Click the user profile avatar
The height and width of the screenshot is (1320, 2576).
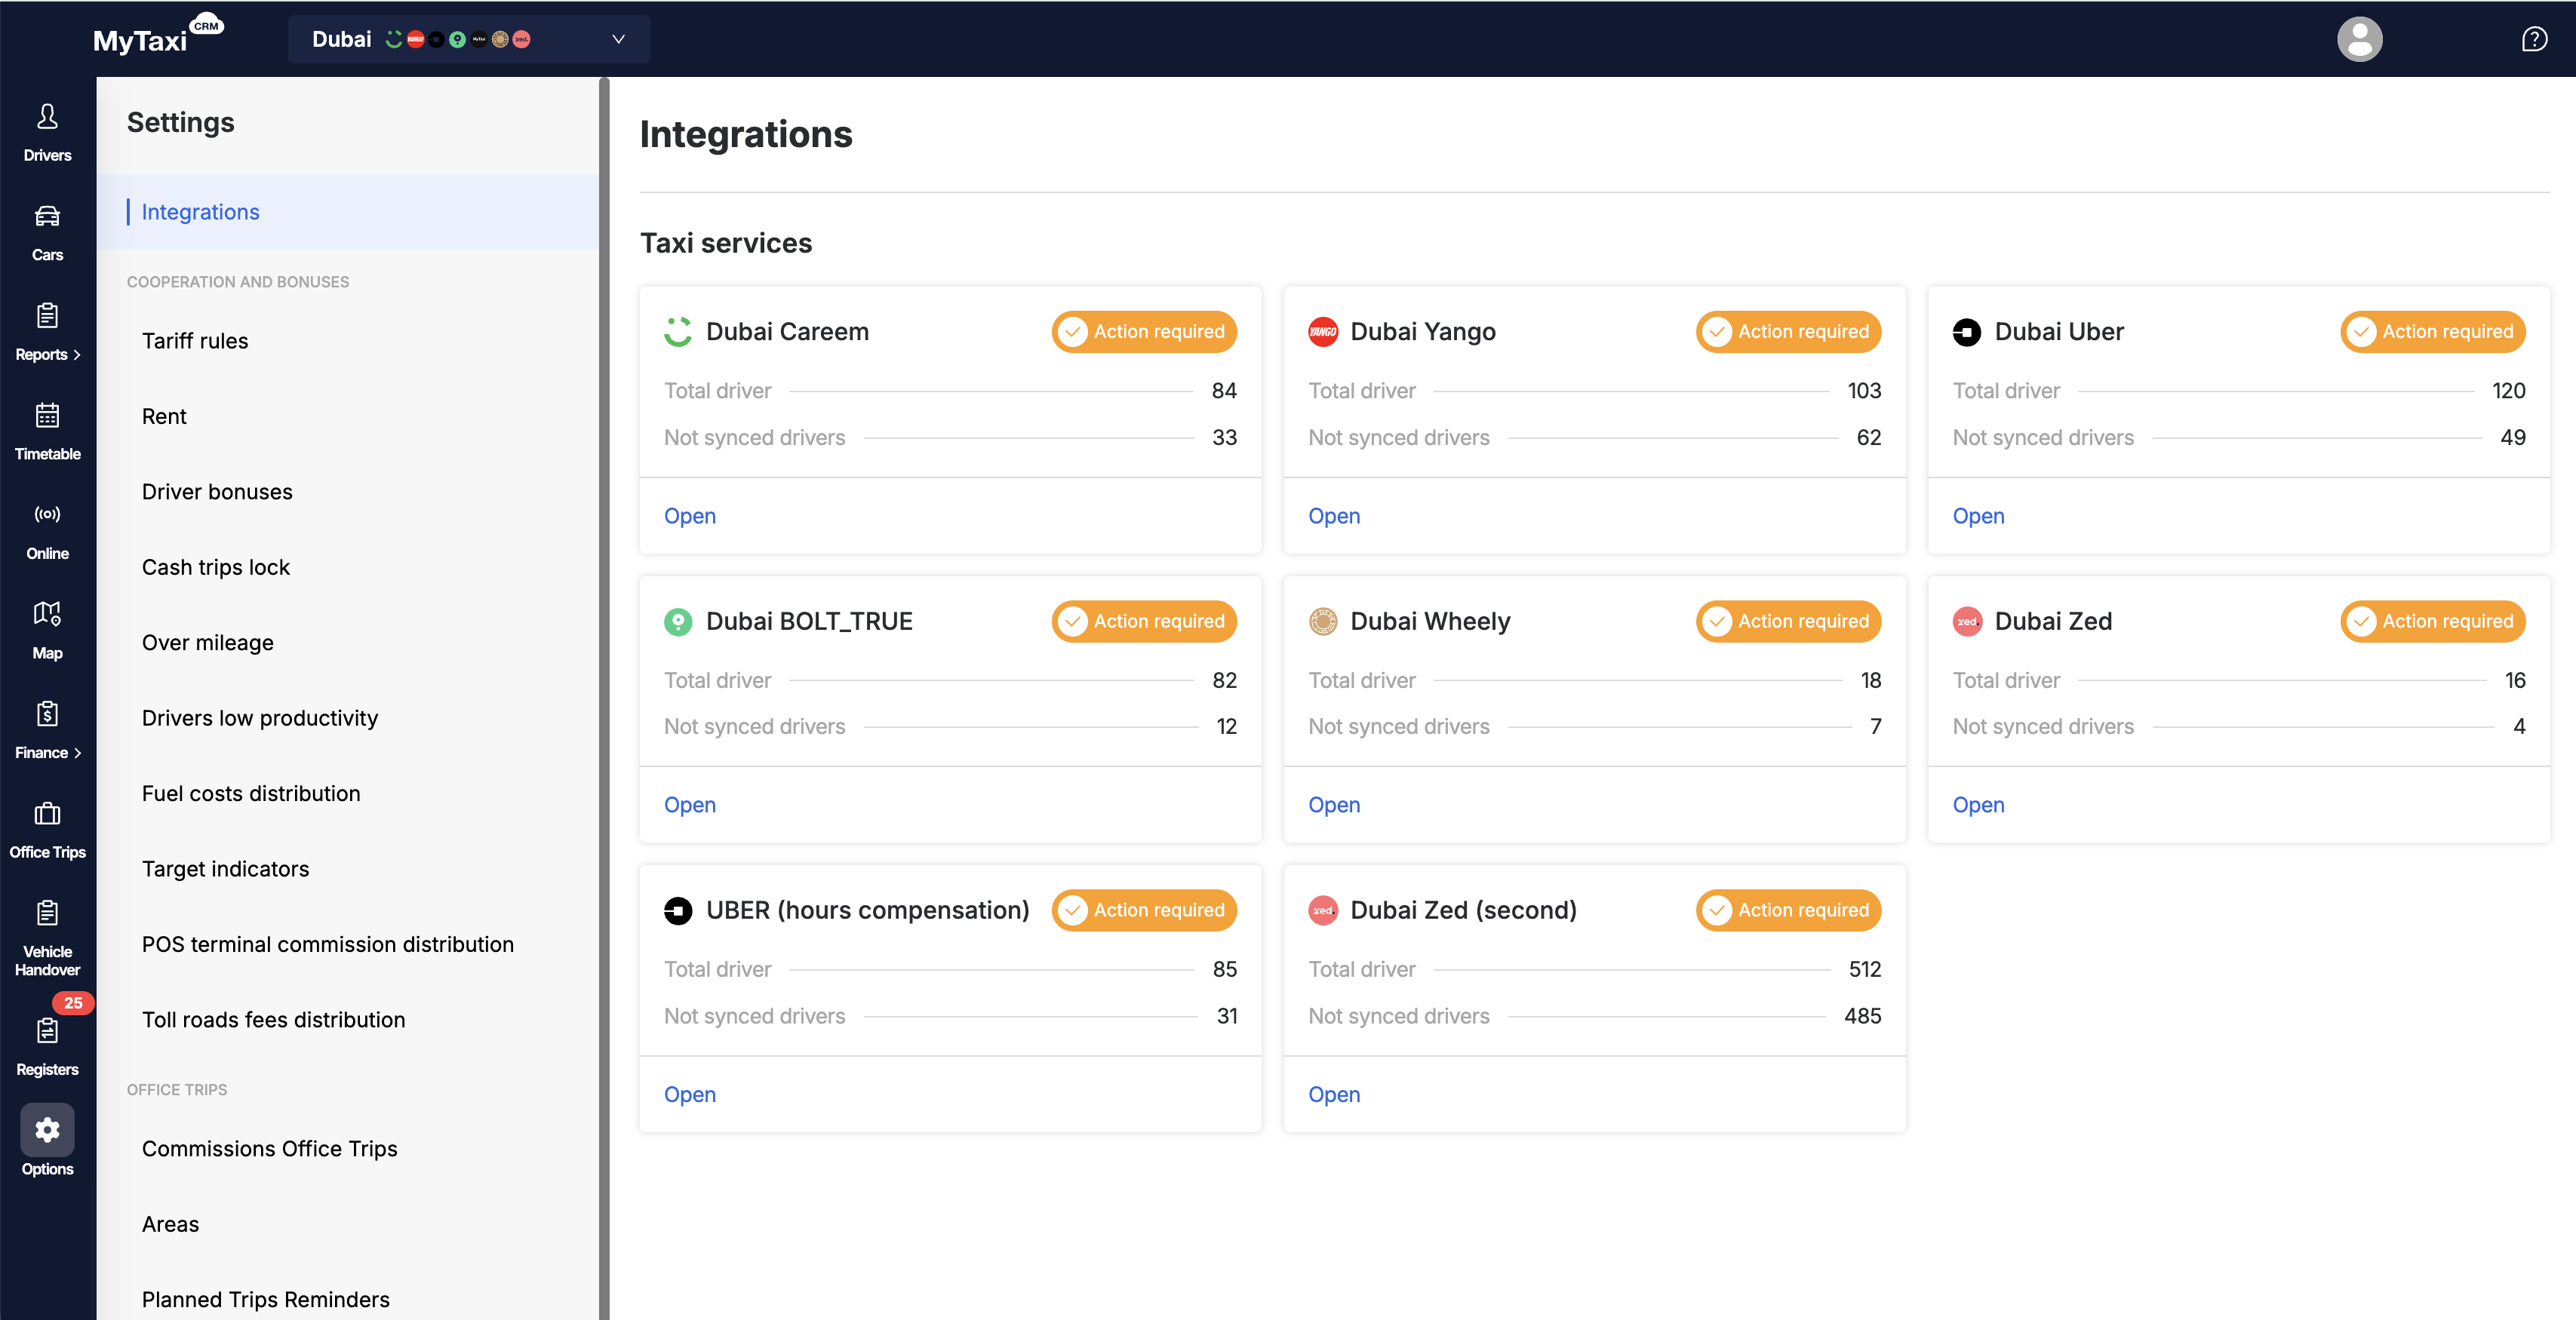pos(2359,39)
